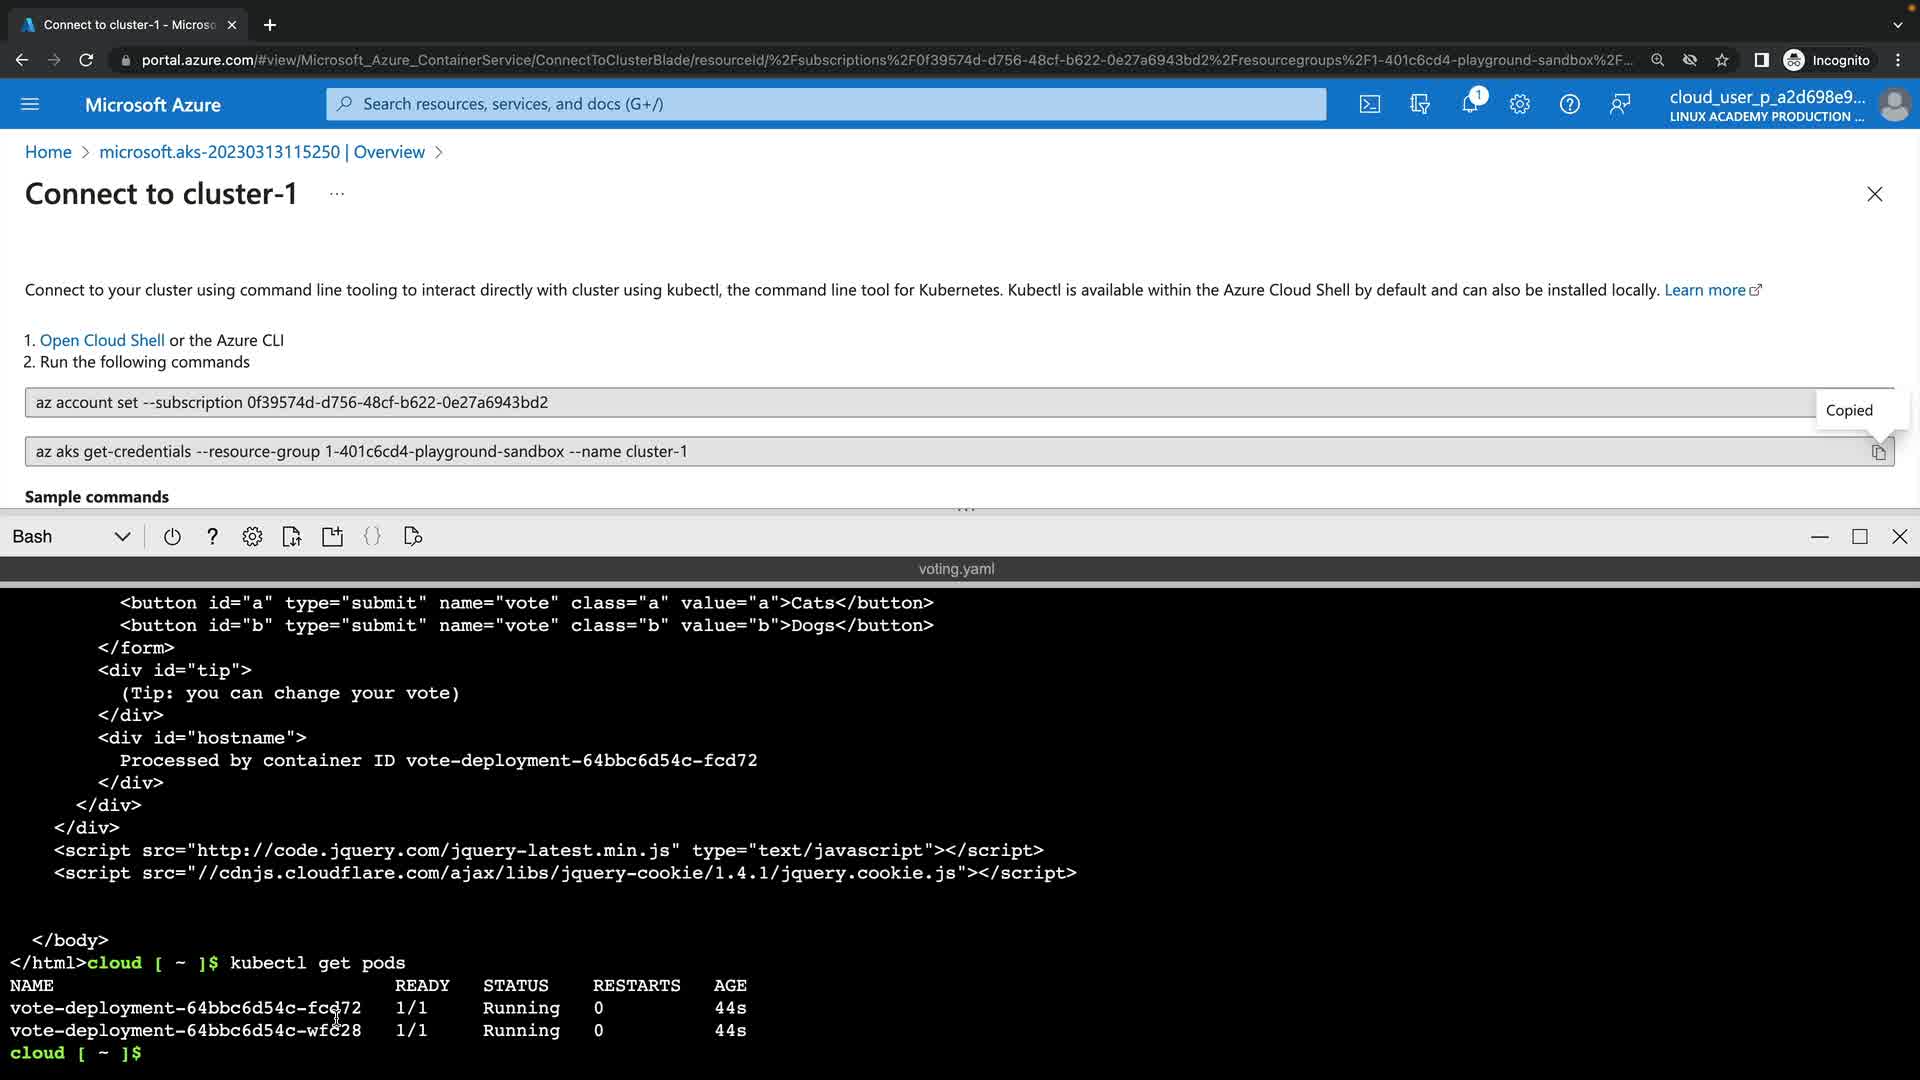Open the Support and help question icon
1920x1080 pixels.
coord(1570,104)
